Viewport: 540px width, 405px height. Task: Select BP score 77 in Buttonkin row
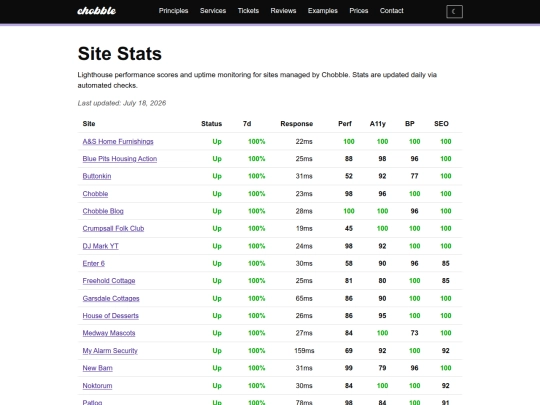coord(414,176)
